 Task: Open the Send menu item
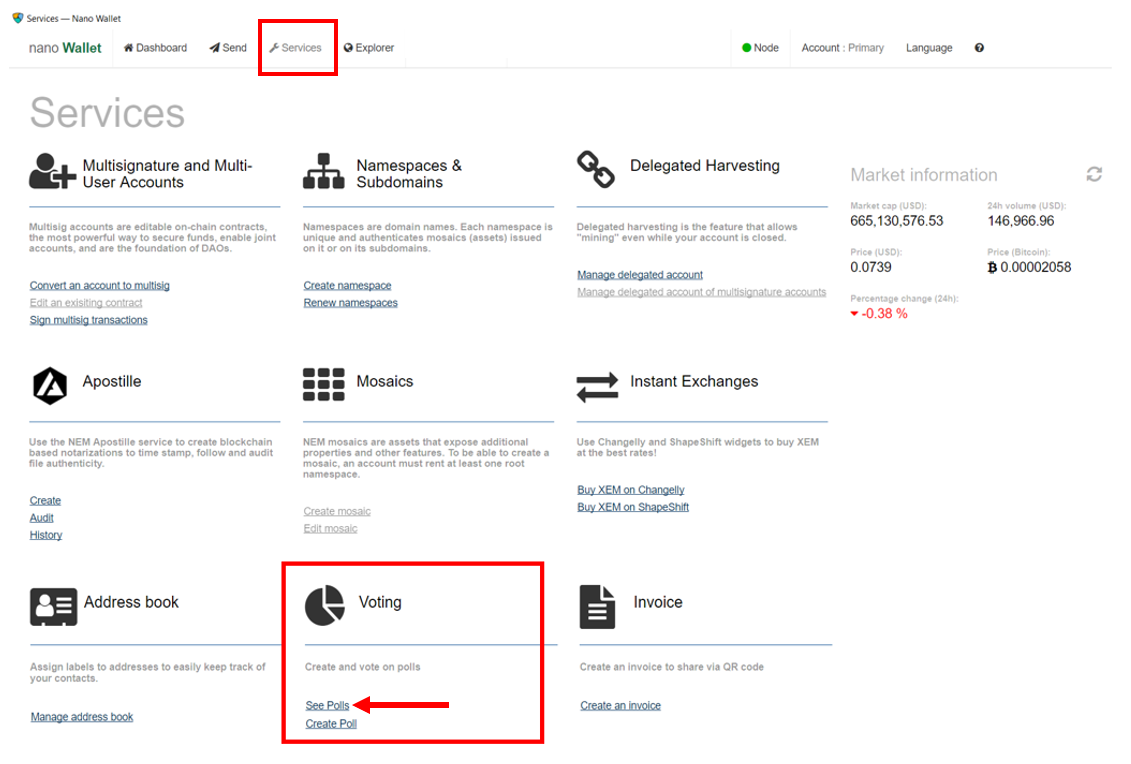tap(228, 48)
